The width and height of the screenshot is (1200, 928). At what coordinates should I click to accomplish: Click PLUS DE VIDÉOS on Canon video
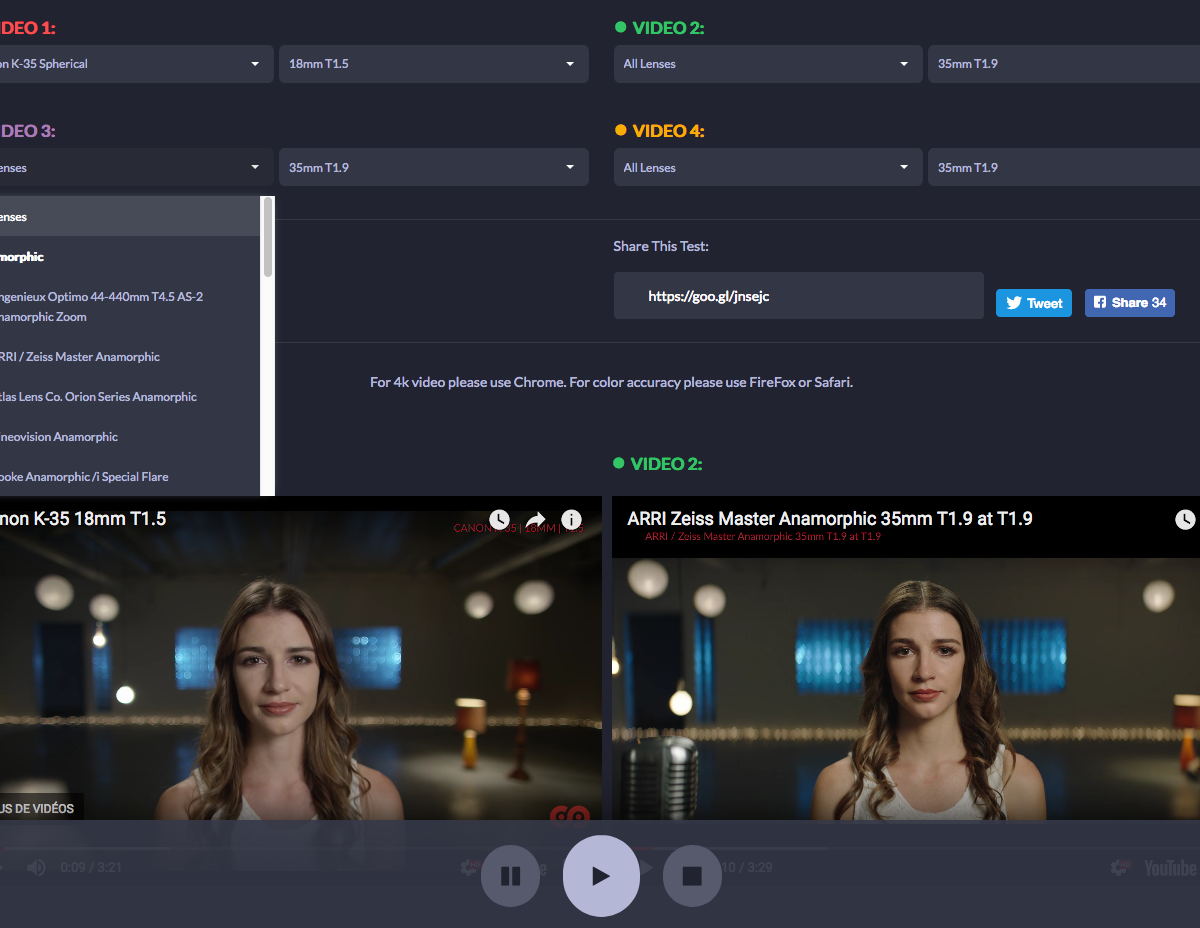tap(40, 808)
